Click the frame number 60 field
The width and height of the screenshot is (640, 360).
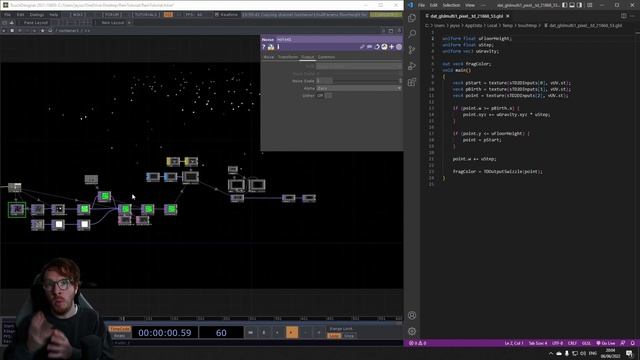pos(221,333)
